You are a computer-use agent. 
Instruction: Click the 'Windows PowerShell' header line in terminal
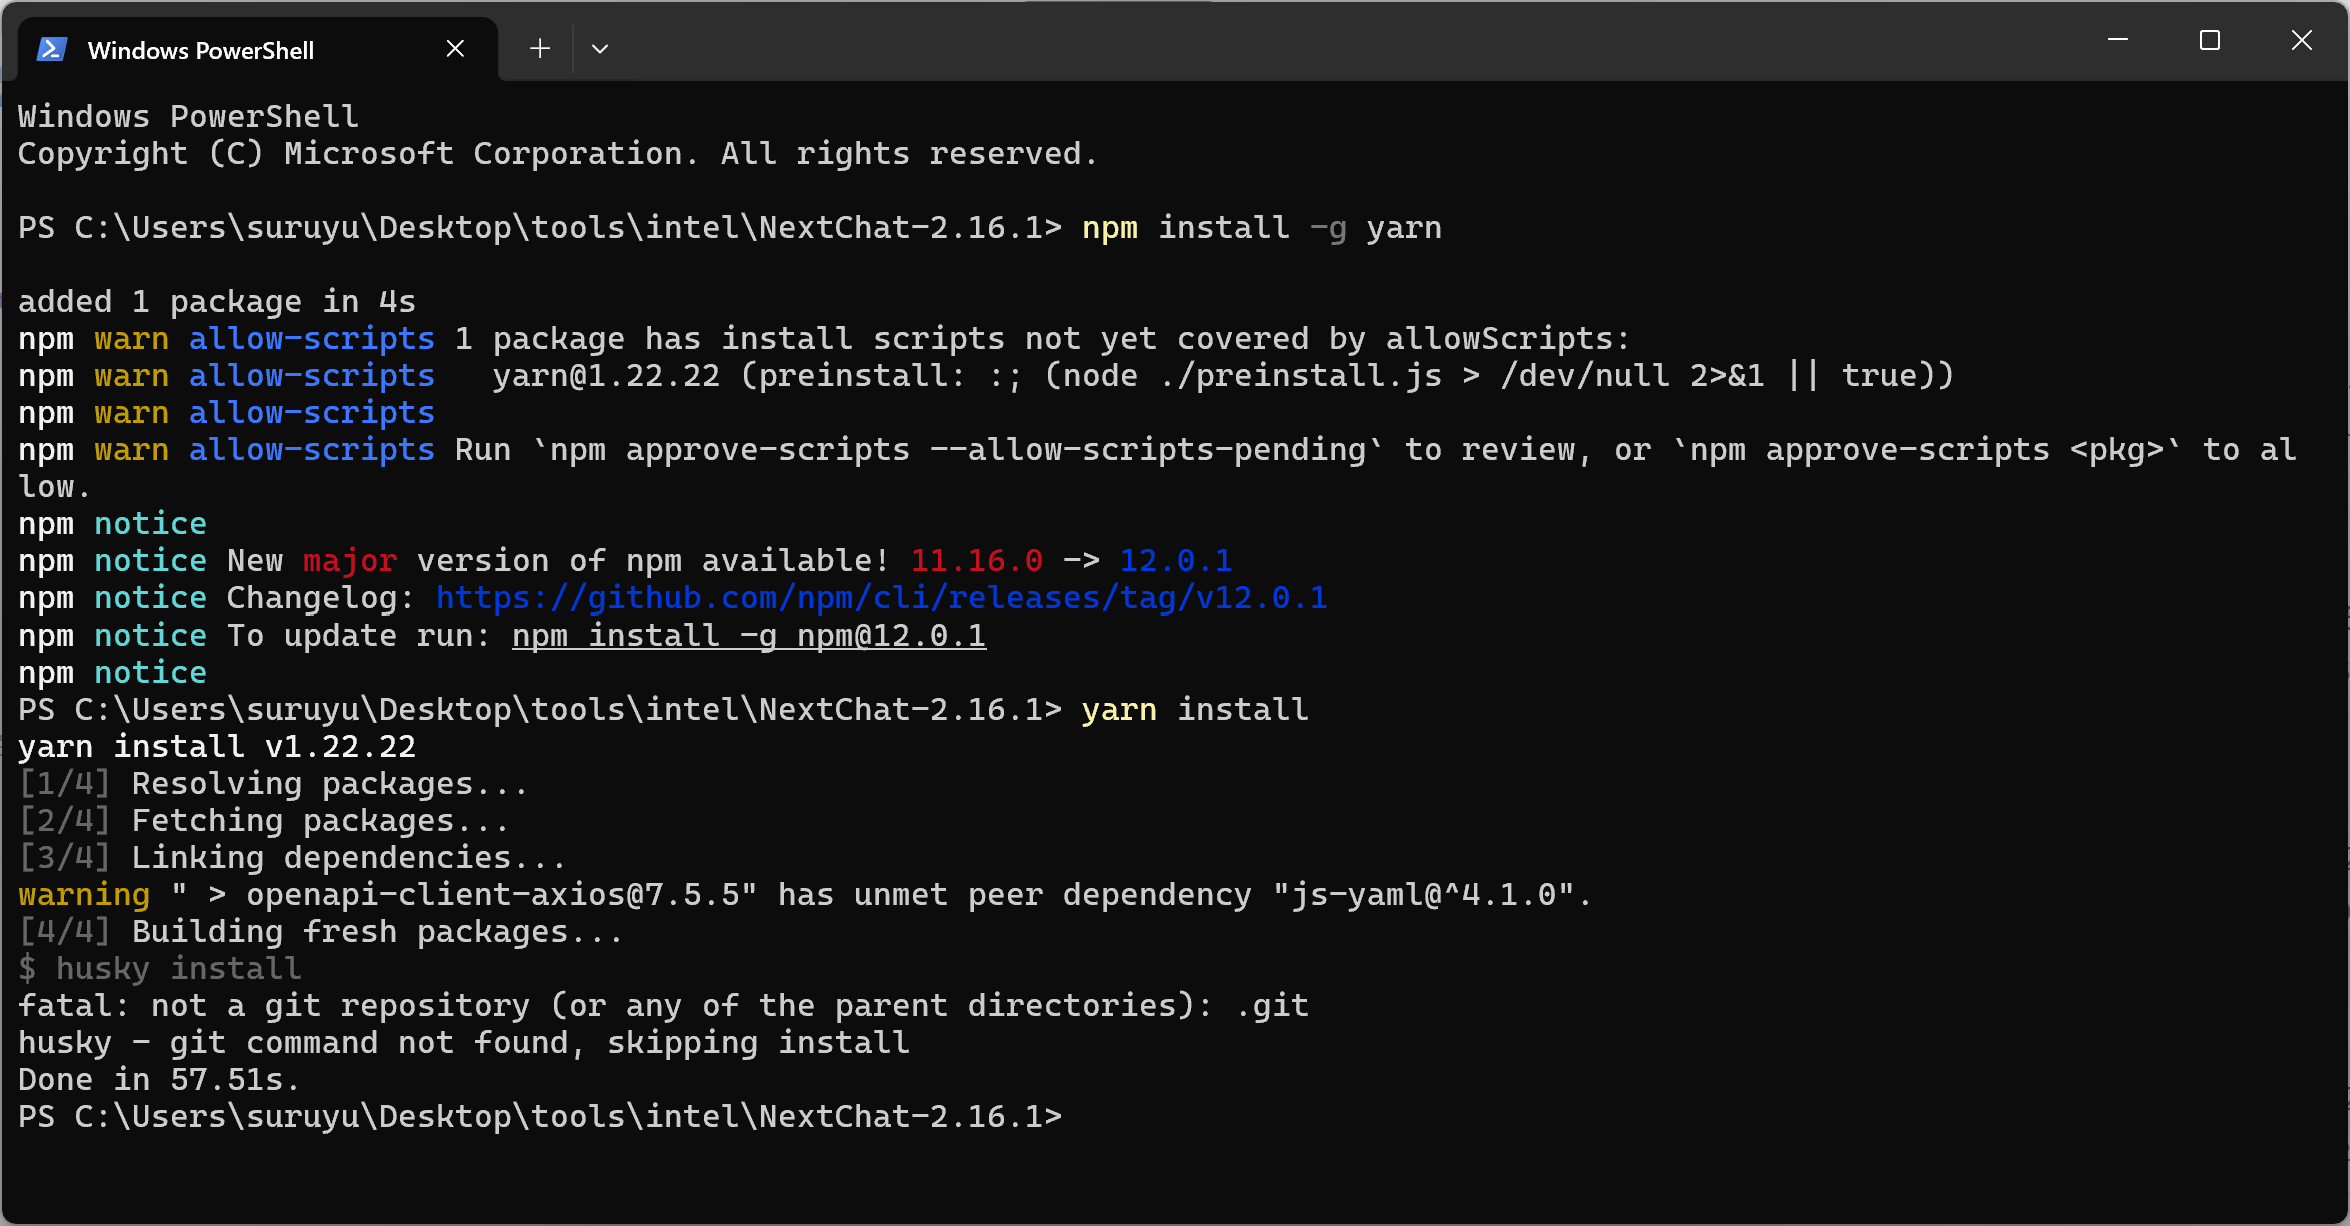[188, 117]
